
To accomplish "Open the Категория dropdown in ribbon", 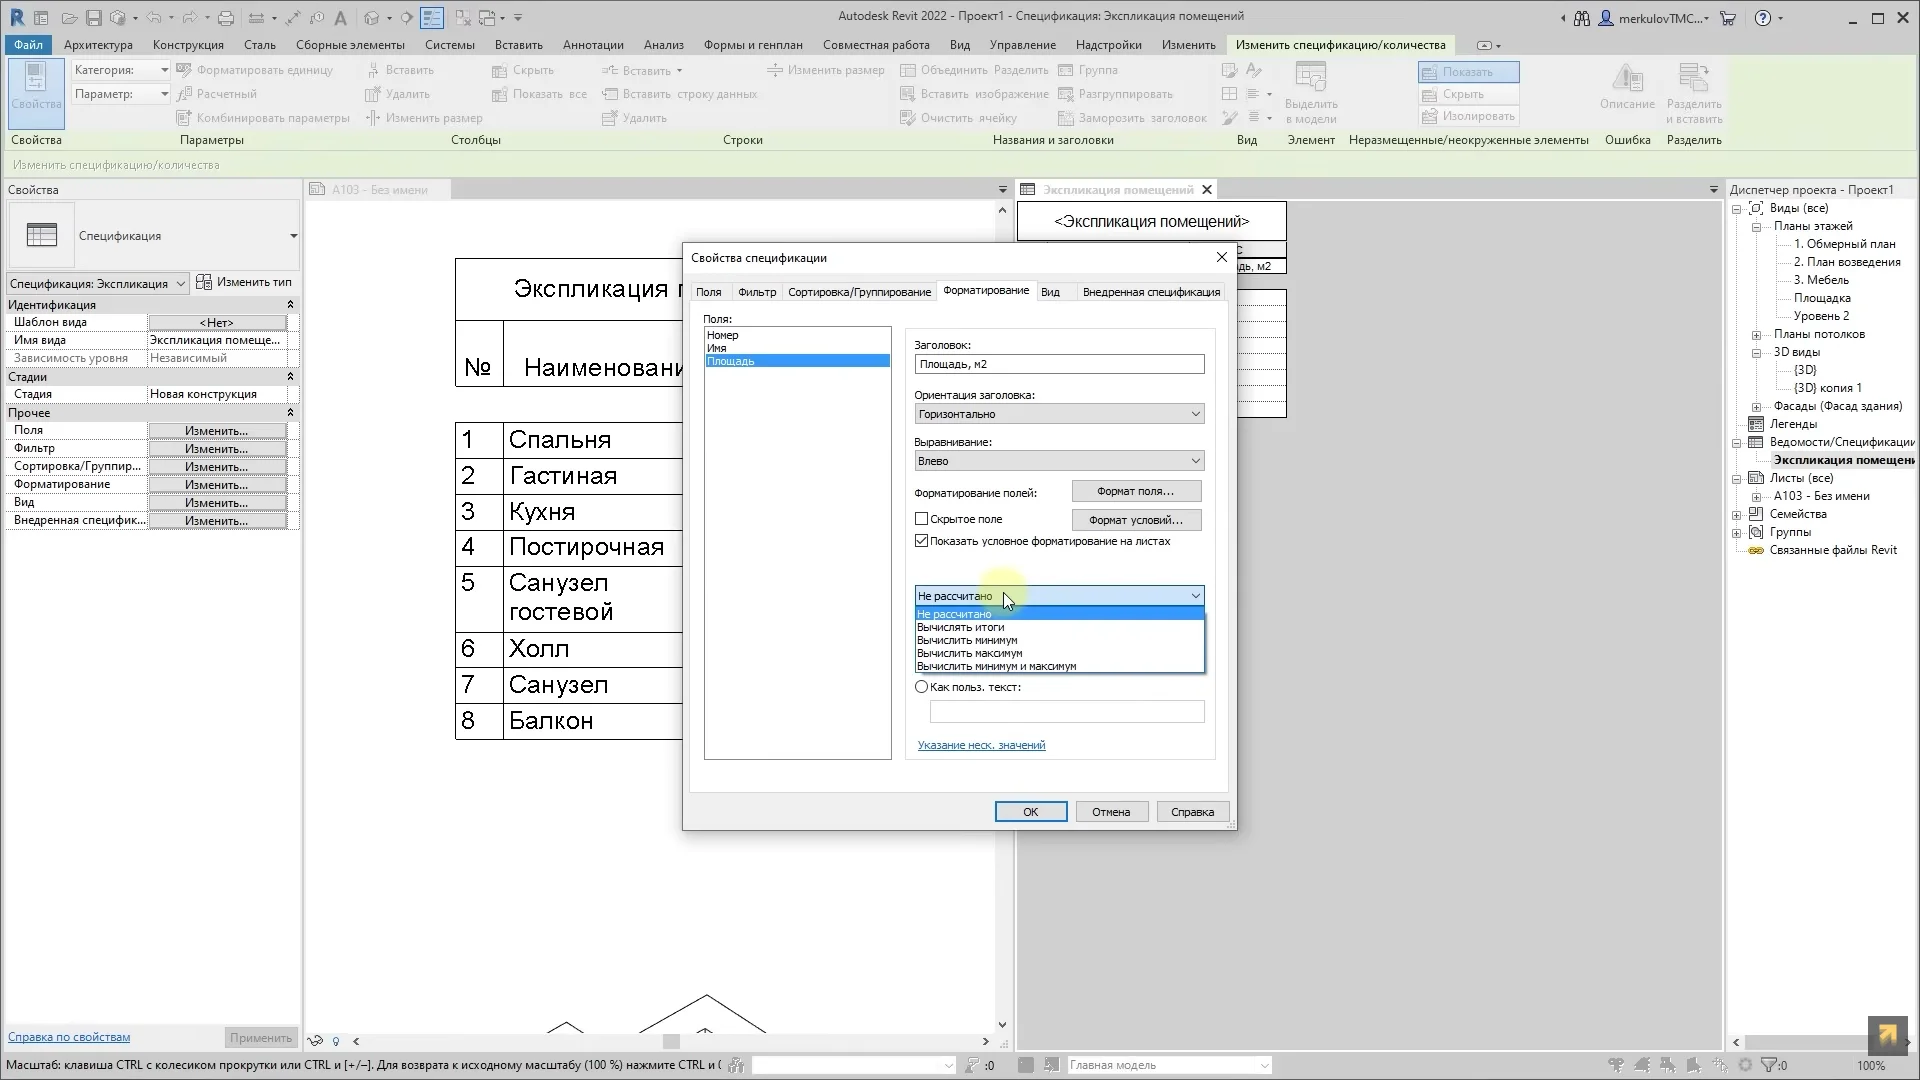I will pyautogui.click(x=120, y=70).
